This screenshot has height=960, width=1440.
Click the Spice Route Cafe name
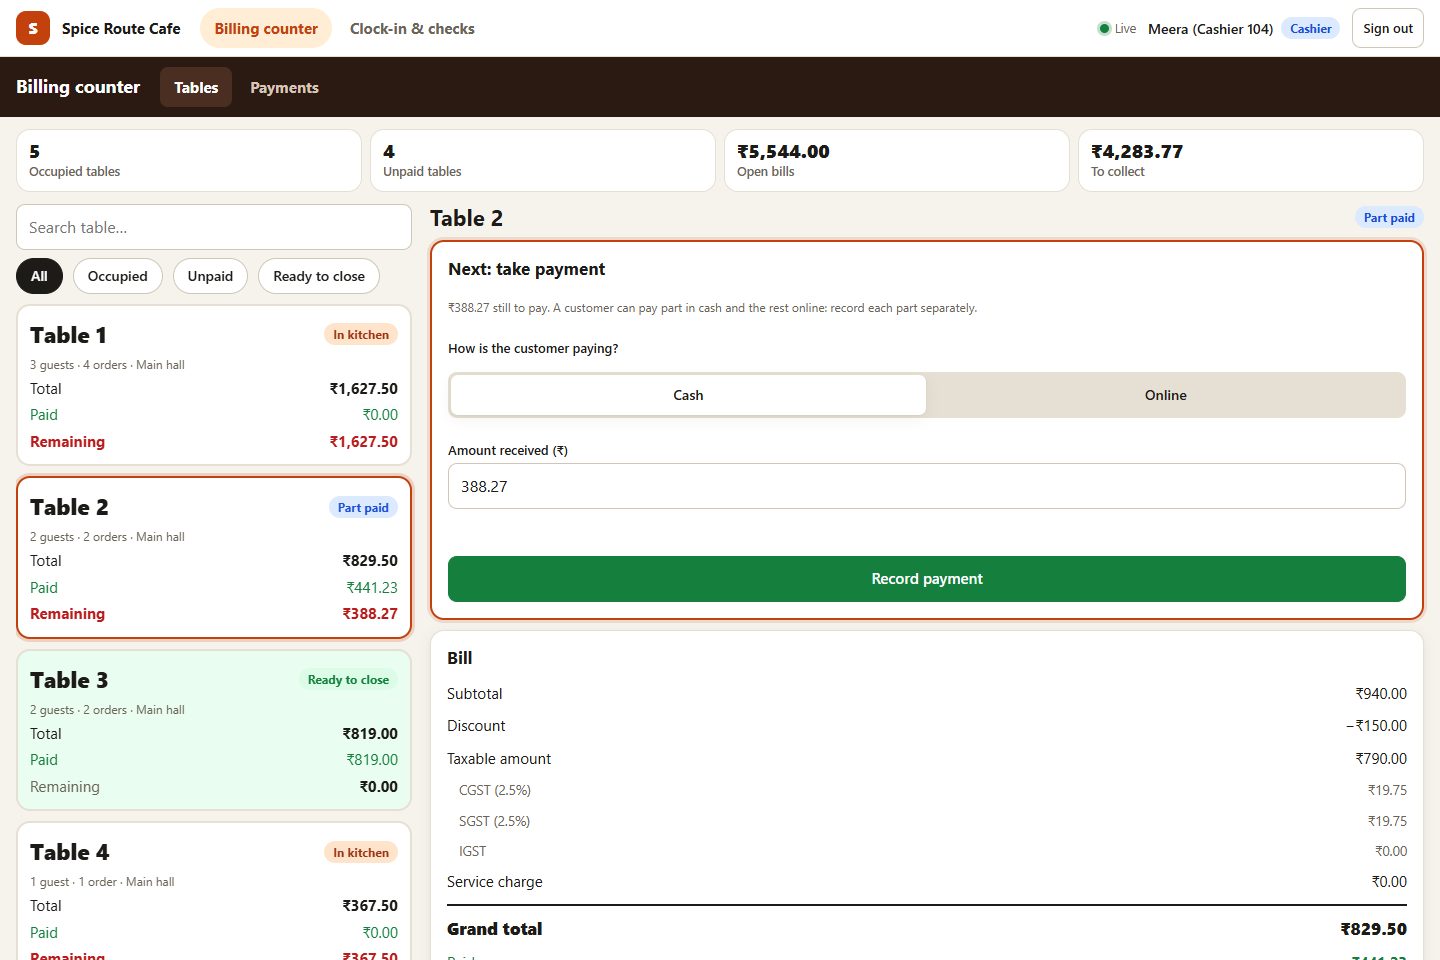(121, 28)
